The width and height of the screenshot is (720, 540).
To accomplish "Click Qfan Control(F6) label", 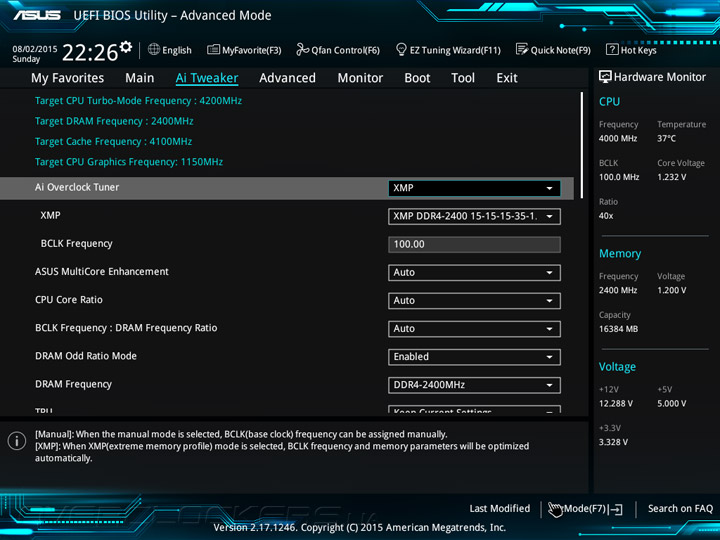I will [345, 50].
